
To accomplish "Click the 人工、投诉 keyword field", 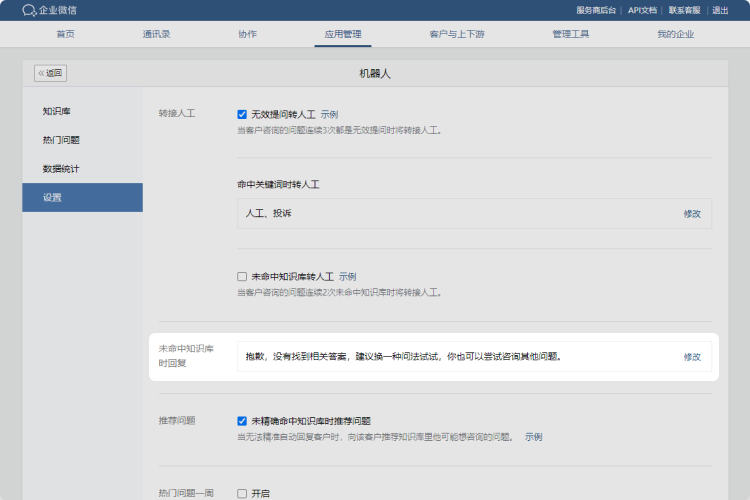I will (x=474, y=213).
